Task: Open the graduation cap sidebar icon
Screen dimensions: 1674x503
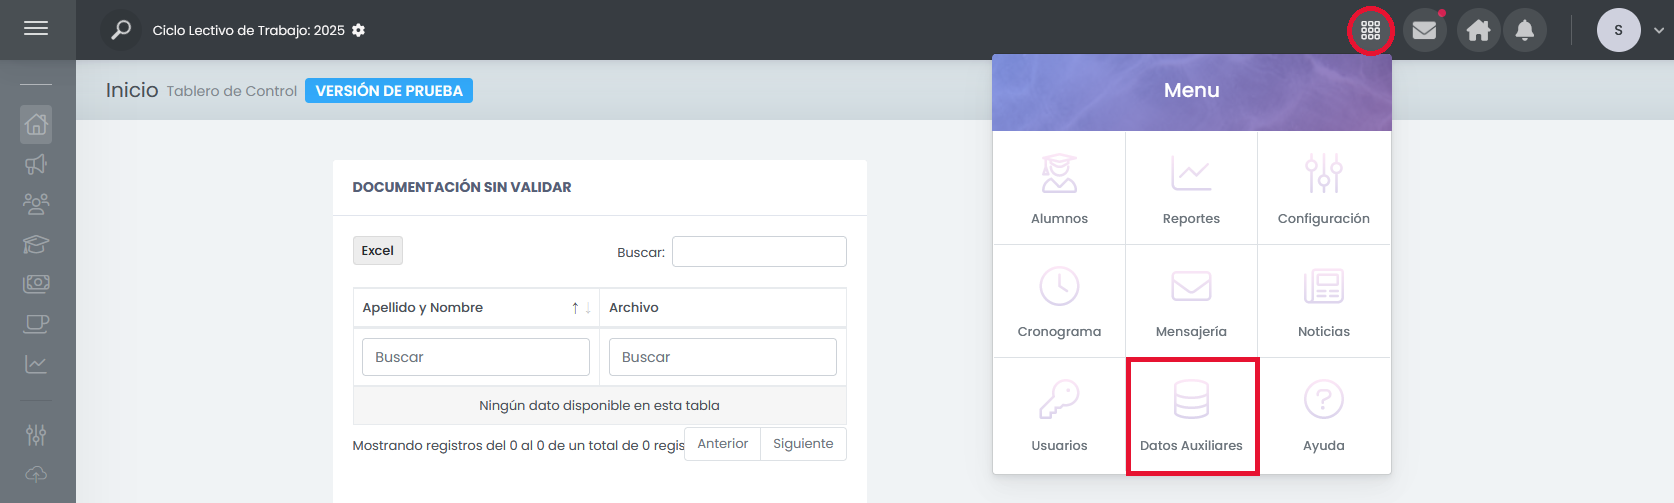Action: pyautogui.click(x=36, y=244)
